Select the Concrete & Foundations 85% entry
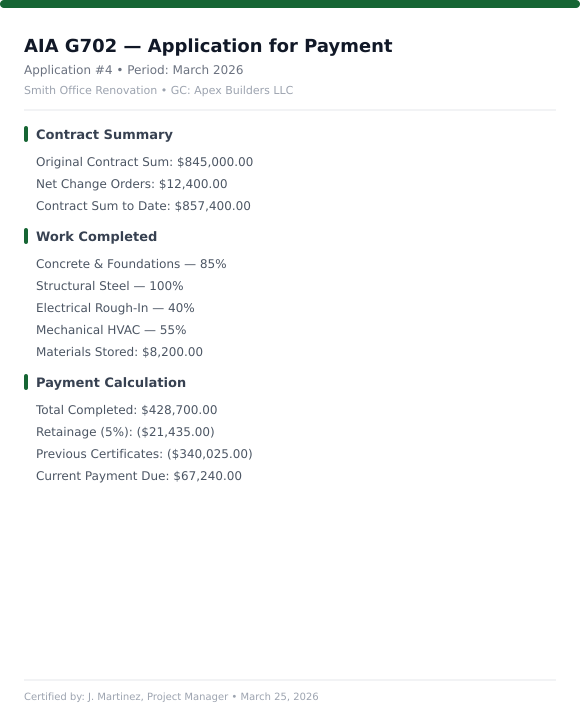Image resolution: width=580 pixels, height=720 pixels. coord(131,264)
